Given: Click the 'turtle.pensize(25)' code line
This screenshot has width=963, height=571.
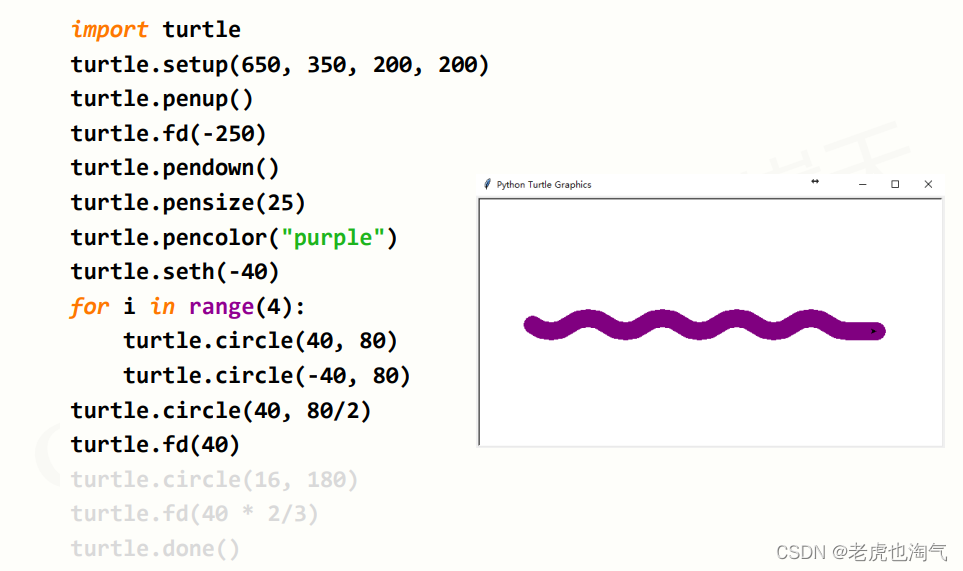Looking at the screenshot, I should pos(188,203).
